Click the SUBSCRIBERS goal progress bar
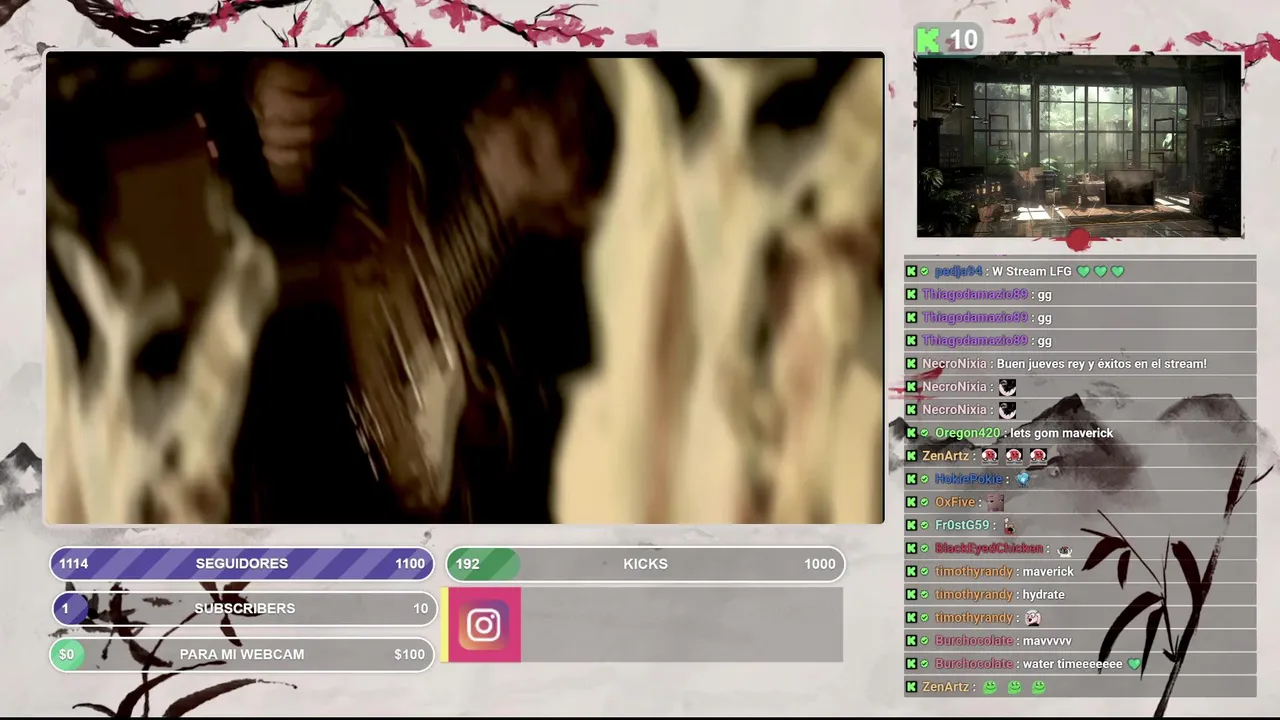The height and width of the screenshot is (720, 1280). [244, 608]
